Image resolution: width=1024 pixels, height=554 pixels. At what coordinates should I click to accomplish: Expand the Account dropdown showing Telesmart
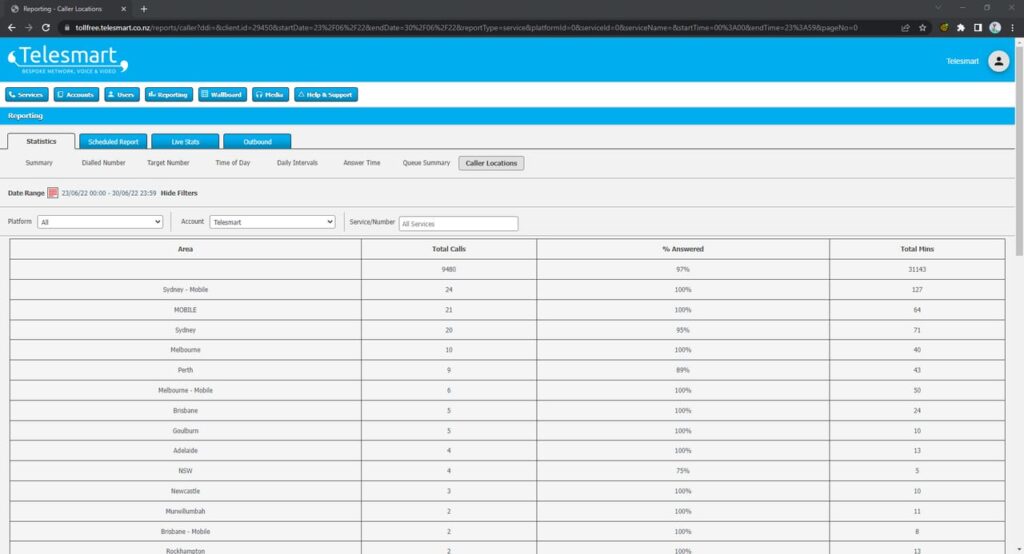tap(272, 222)
